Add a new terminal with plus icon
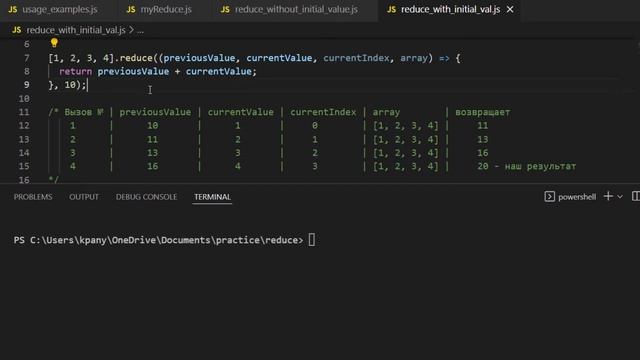640x360 pixels. click(608, 196)
